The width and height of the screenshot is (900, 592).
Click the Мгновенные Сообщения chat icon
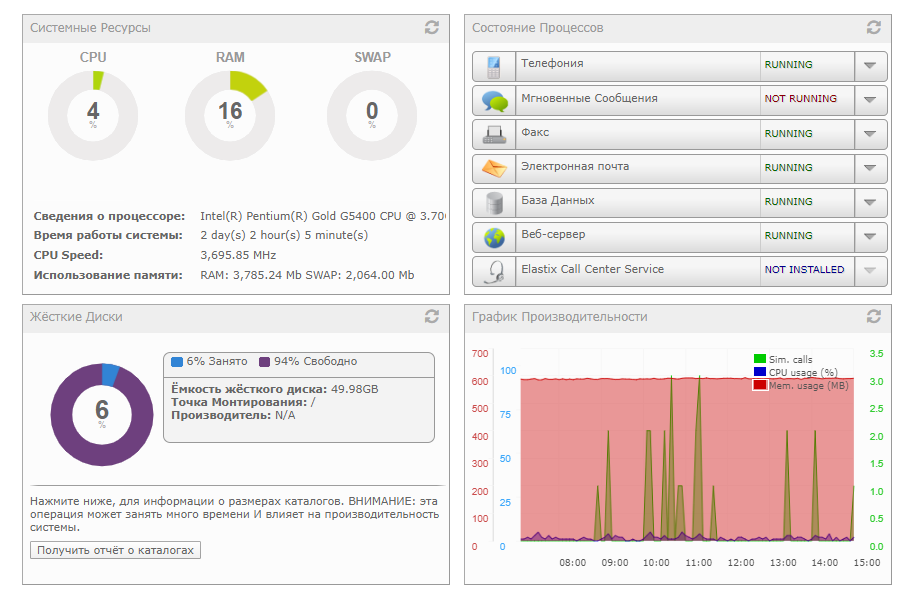(494, 101)
